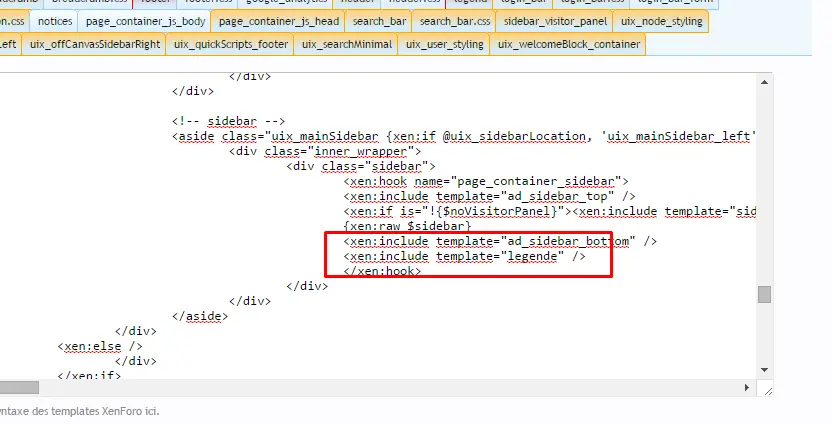Click the editor vertical scrollbar up arrow
Image resolution: width=832 pixels, height=424 pixels.
coord(764,82)
